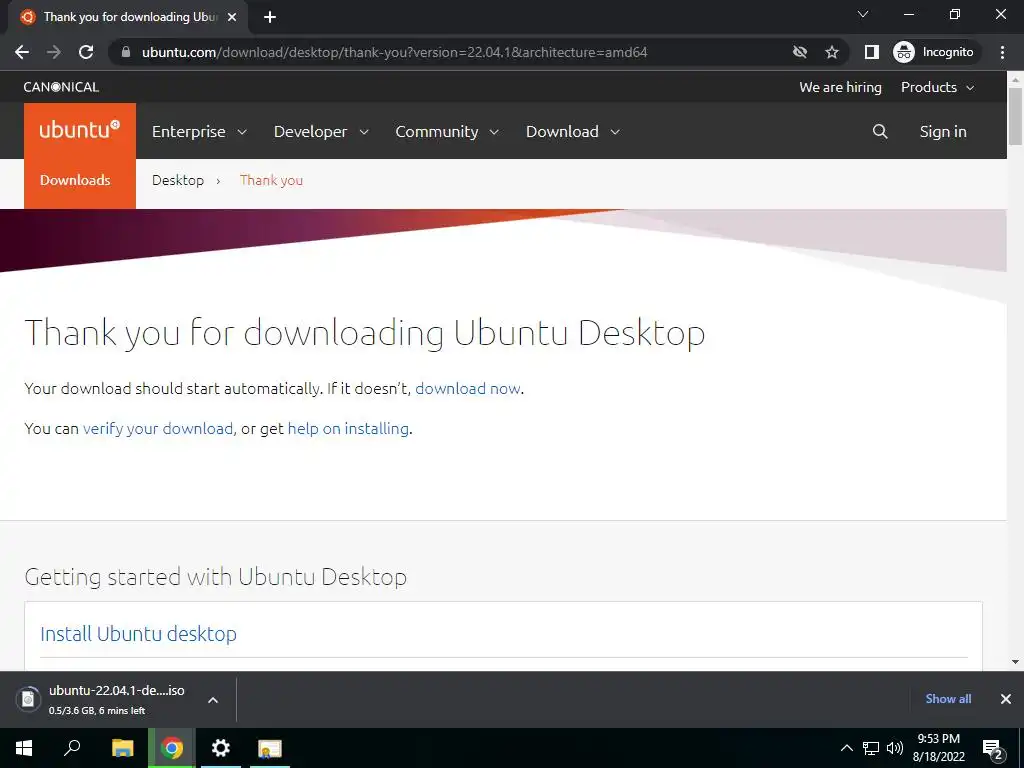Click the site search magnifier icon

click(x=880, y=131)
